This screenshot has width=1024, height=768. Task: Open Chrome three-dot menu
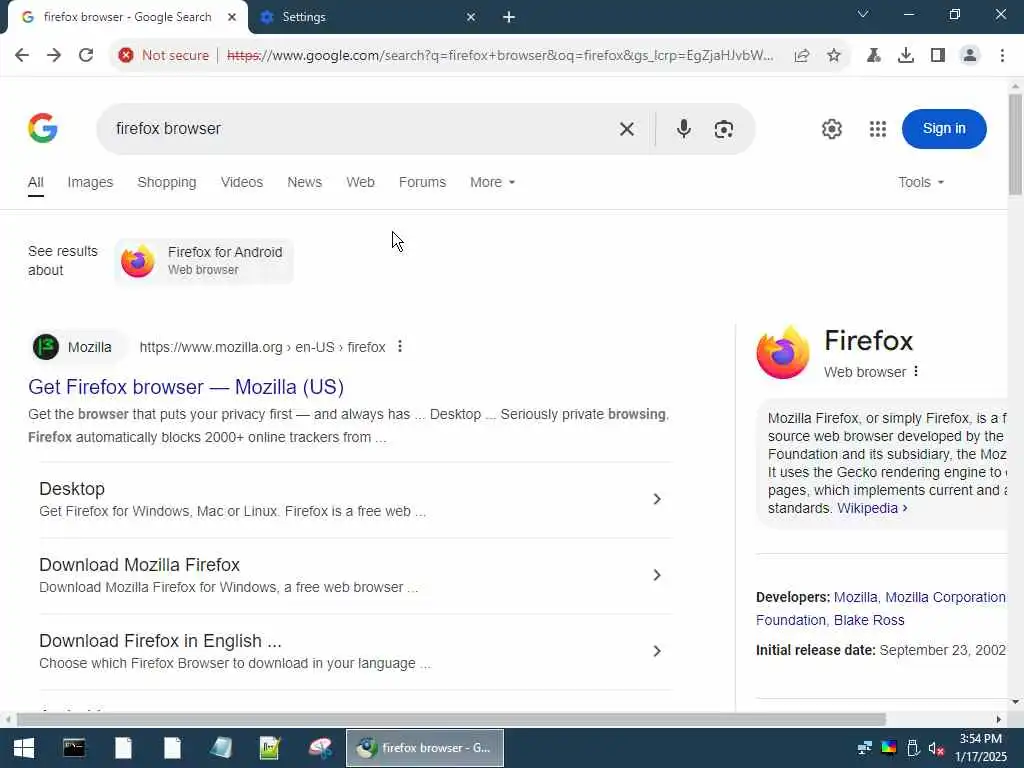(1002, 56)
